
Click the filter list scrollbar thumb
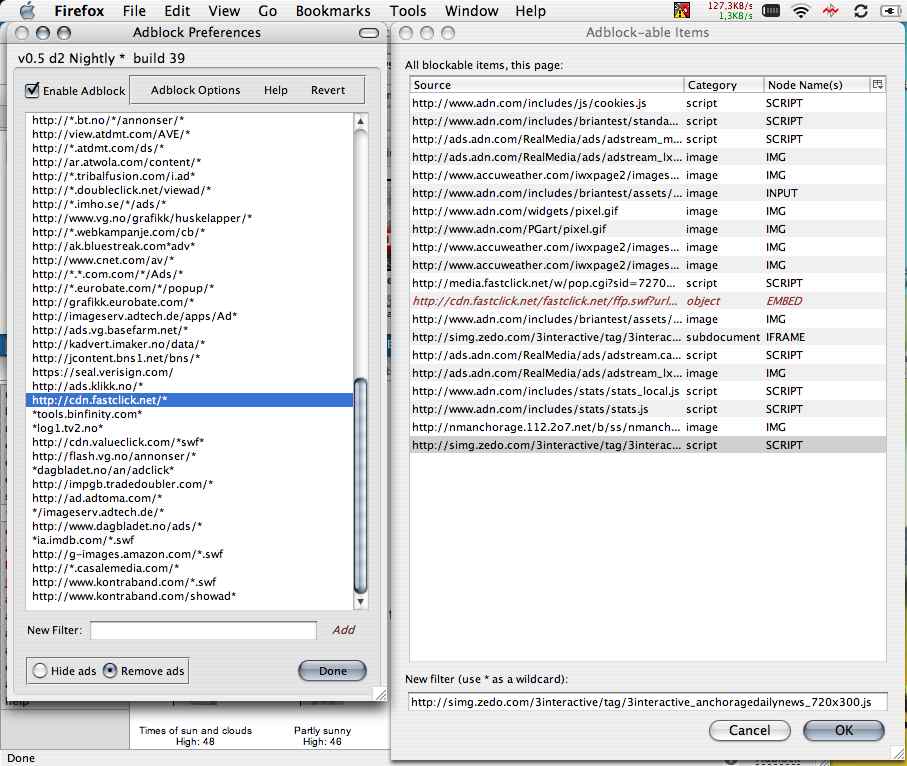[x=360, y=485]
